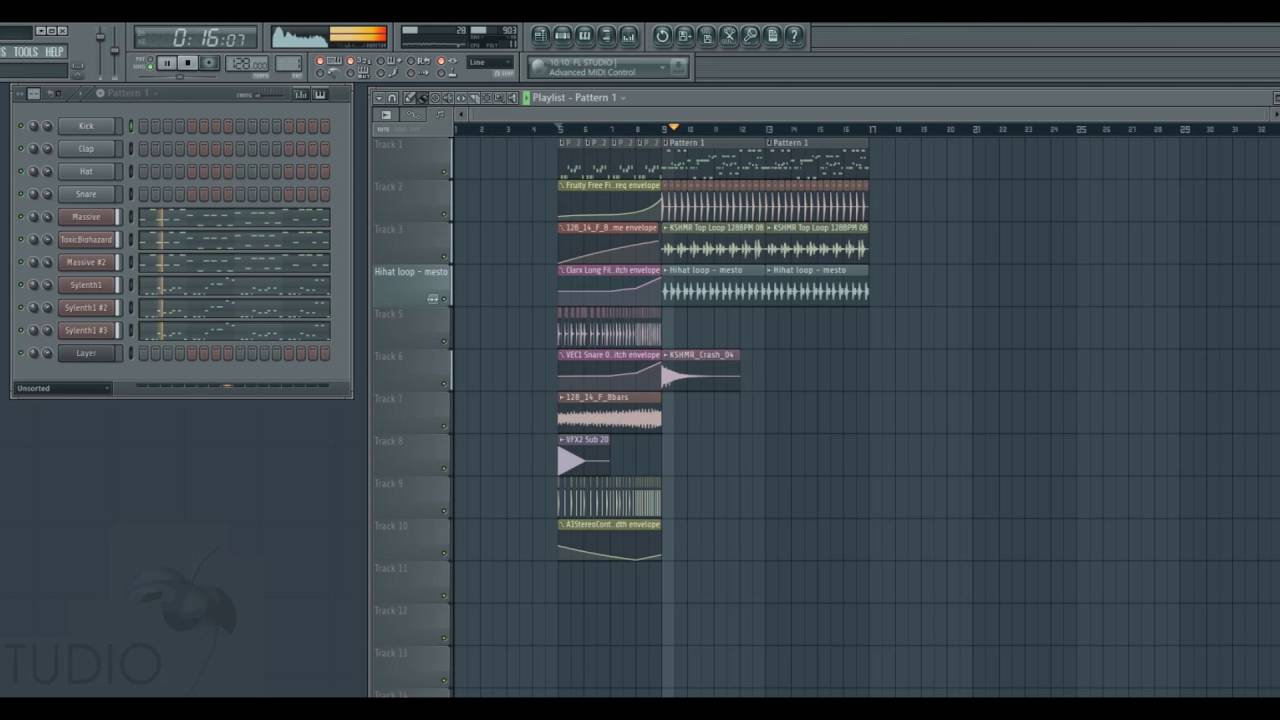Viewport: 1280px width, 720px height.
Task: Click the help question mark icon
Action: tap(794, 36)
